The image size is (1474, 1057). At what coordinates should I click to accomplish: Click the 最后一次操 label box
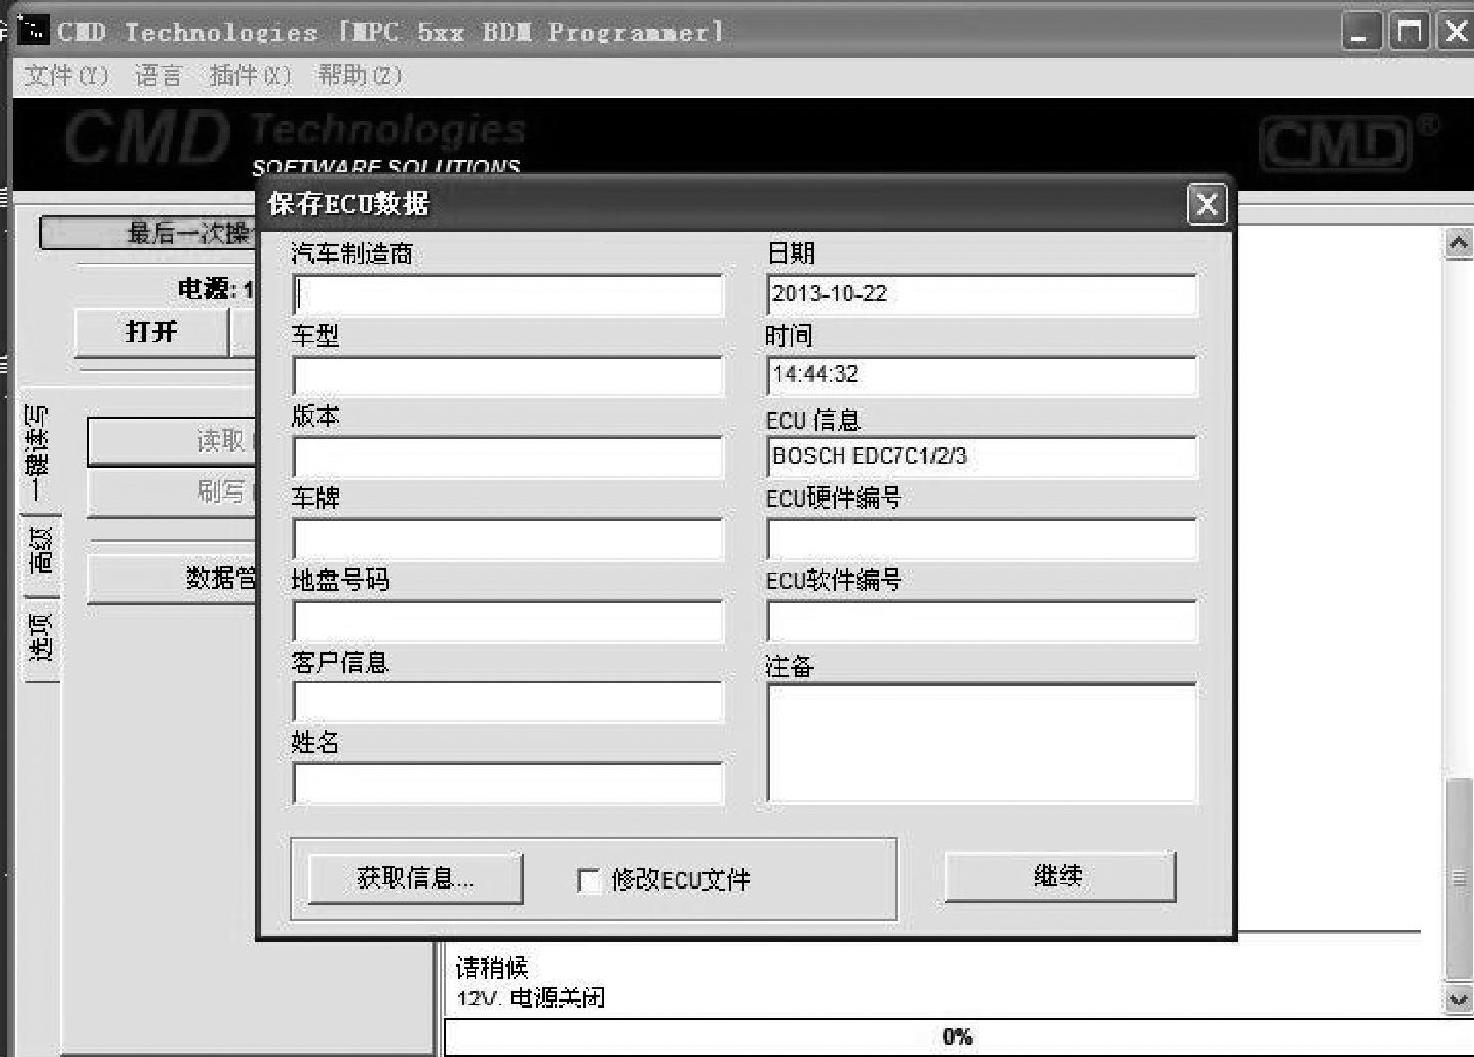coord(148,233)
